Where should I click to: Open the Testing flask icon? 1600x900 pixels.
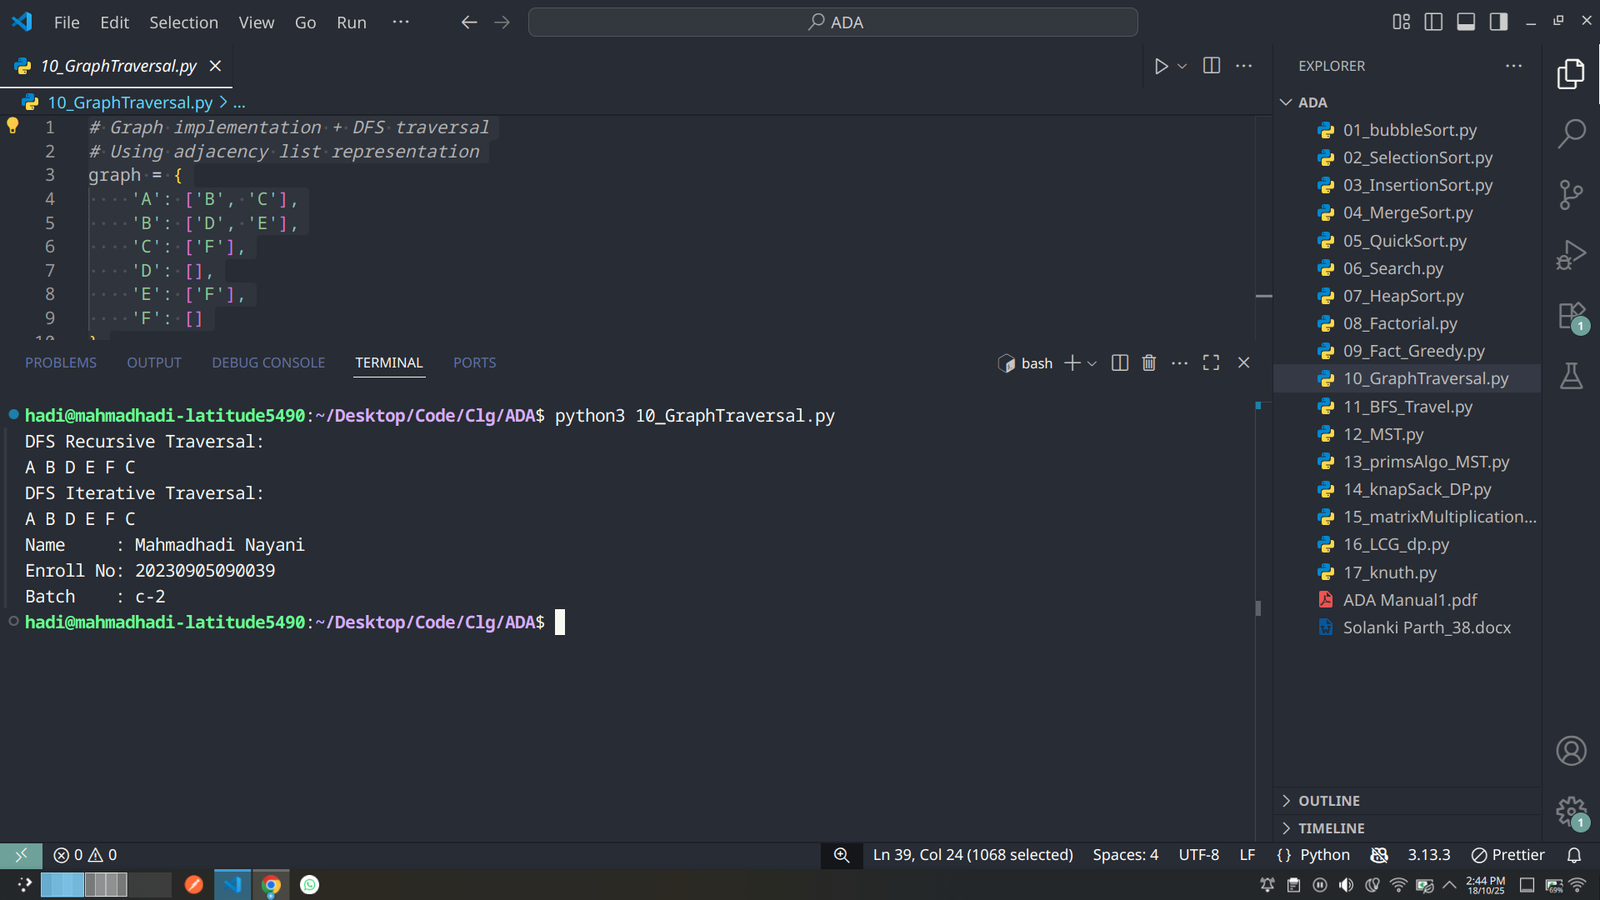point(1571,376)
